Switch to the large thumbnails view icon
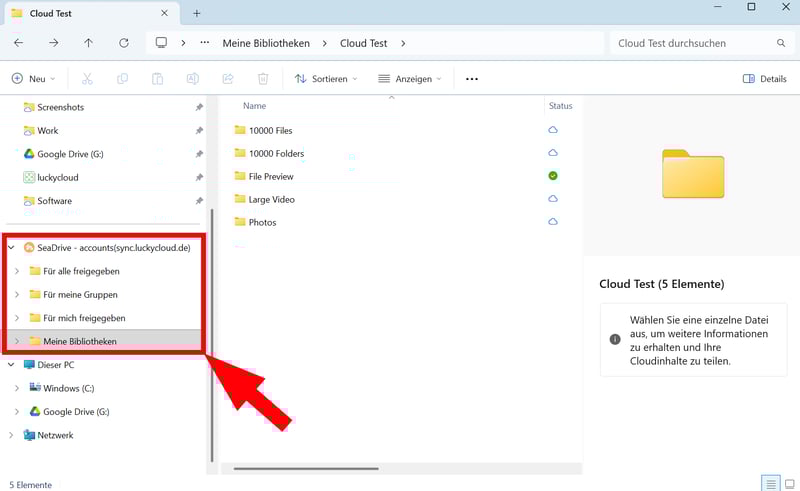This screenshot has width=800, height=491. [x=789, y=484]
